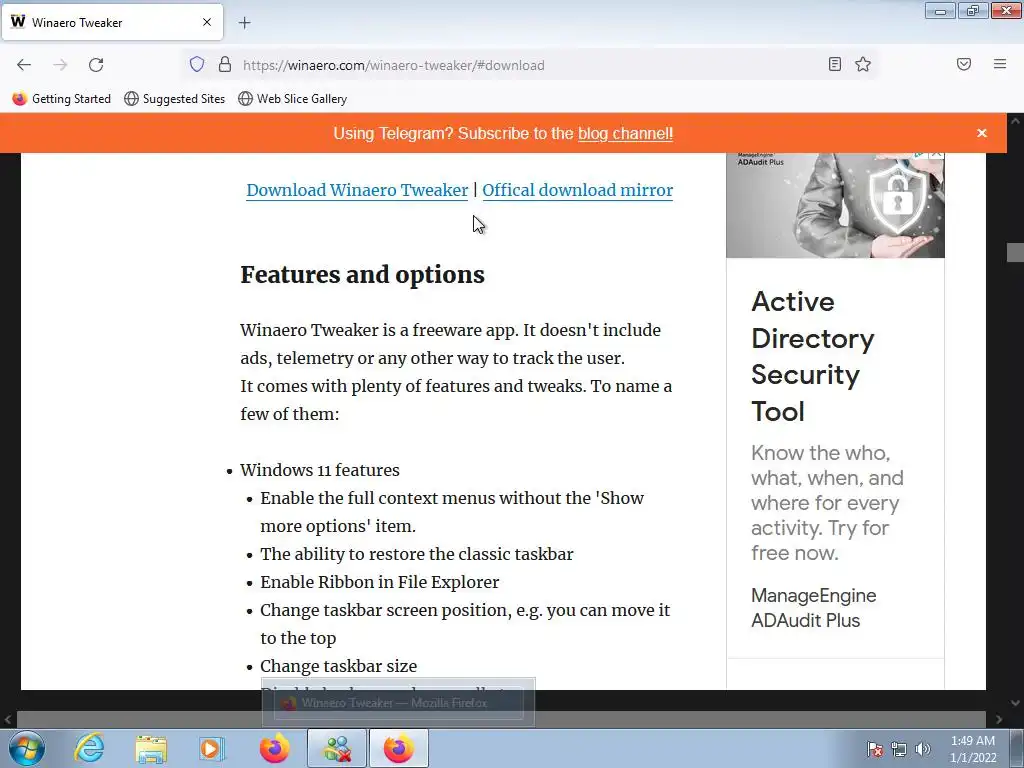Click 'Change taskbar size' list item

pyautogui.click(x=338, y=666)
